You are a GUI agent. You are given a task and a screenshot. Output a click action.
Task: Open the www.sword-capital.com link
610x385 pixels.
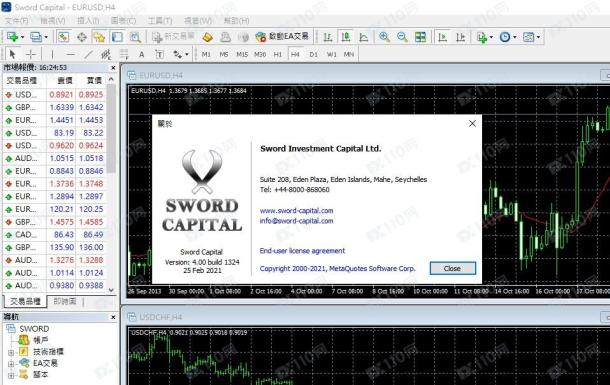[x=296, y=210]
